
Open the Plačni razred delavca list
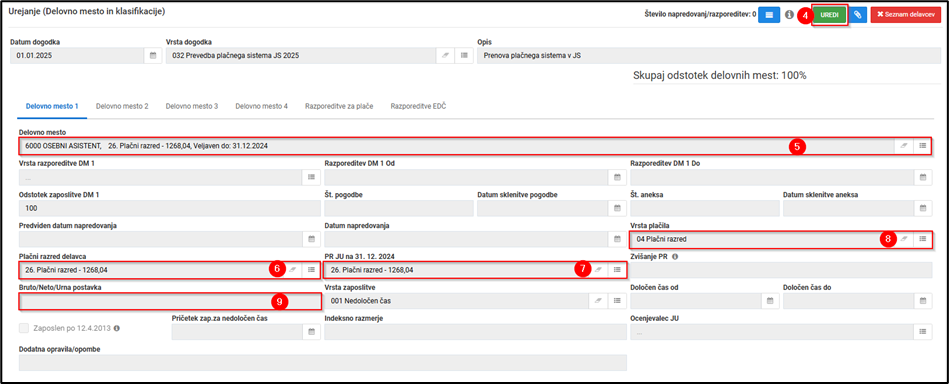tap(312, 270)
